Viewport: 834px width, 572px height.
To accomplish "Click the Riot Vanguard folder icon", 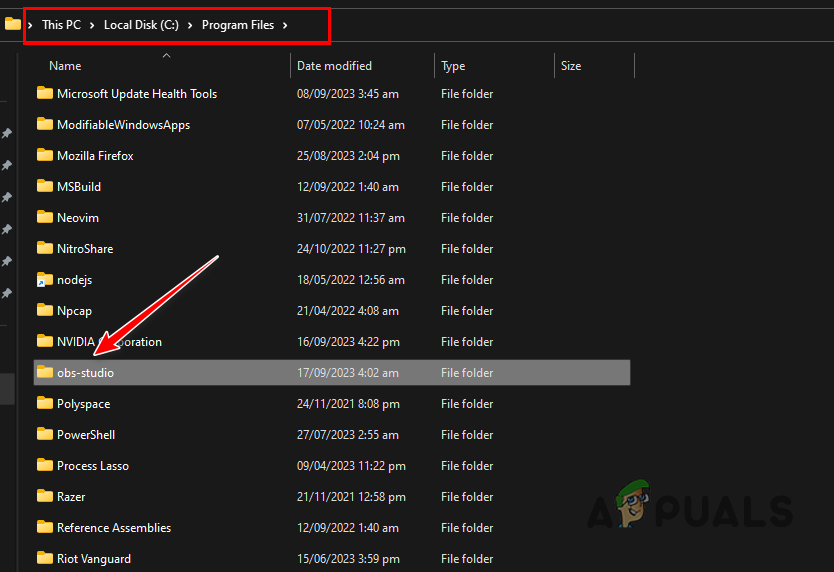I will coord(45,558).
